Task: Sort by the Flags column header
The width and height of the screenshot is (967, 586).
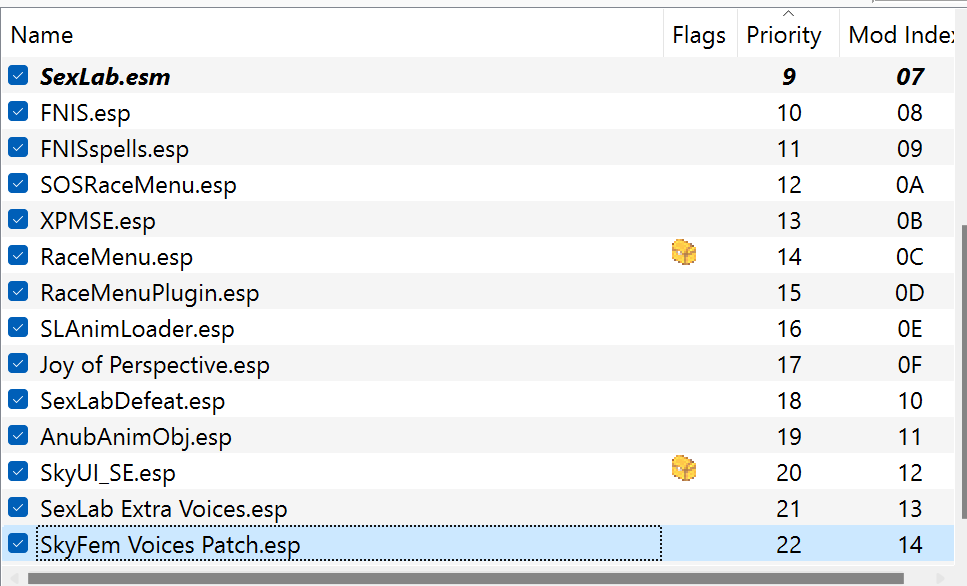Action: click(700, 35)
